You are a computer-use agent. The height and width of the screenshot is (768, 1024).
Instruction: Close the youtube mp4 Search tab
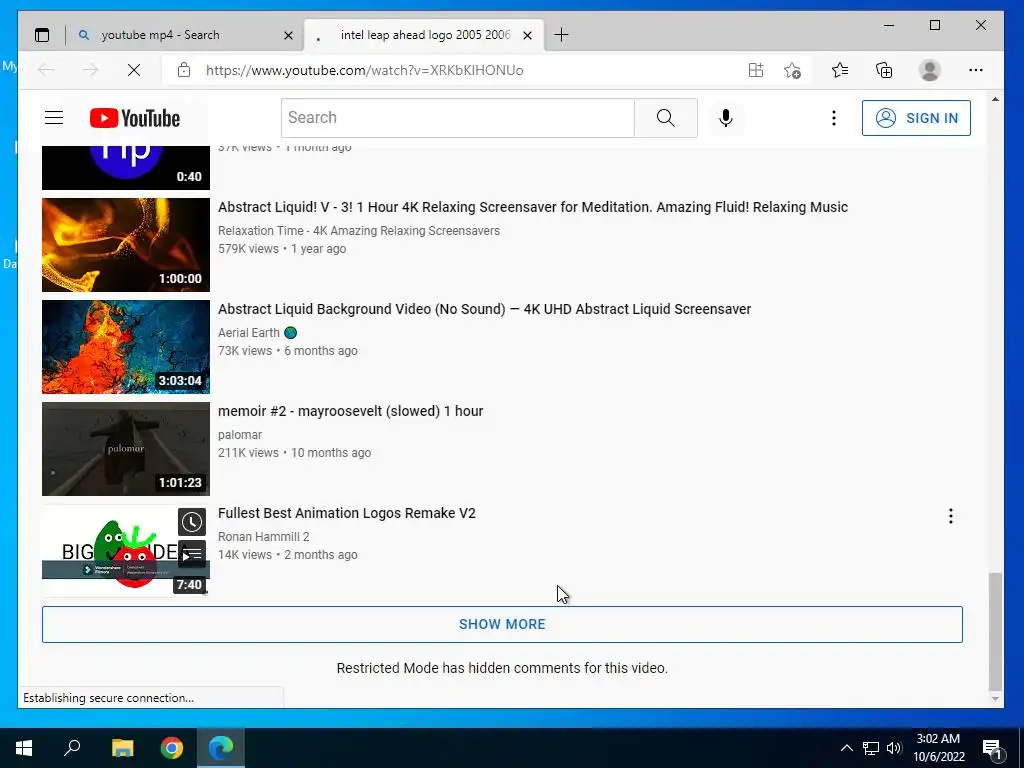point(288,35)
